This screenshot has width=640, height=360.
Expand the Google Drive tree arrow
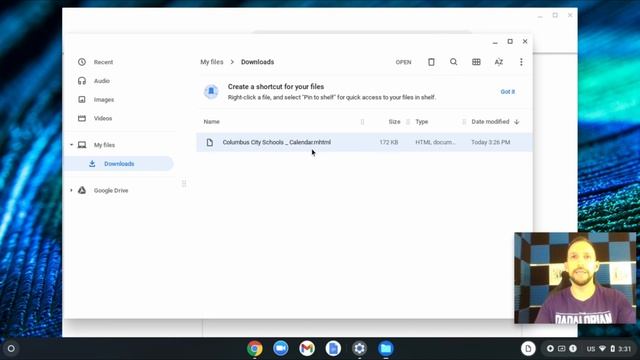[71, 191]
